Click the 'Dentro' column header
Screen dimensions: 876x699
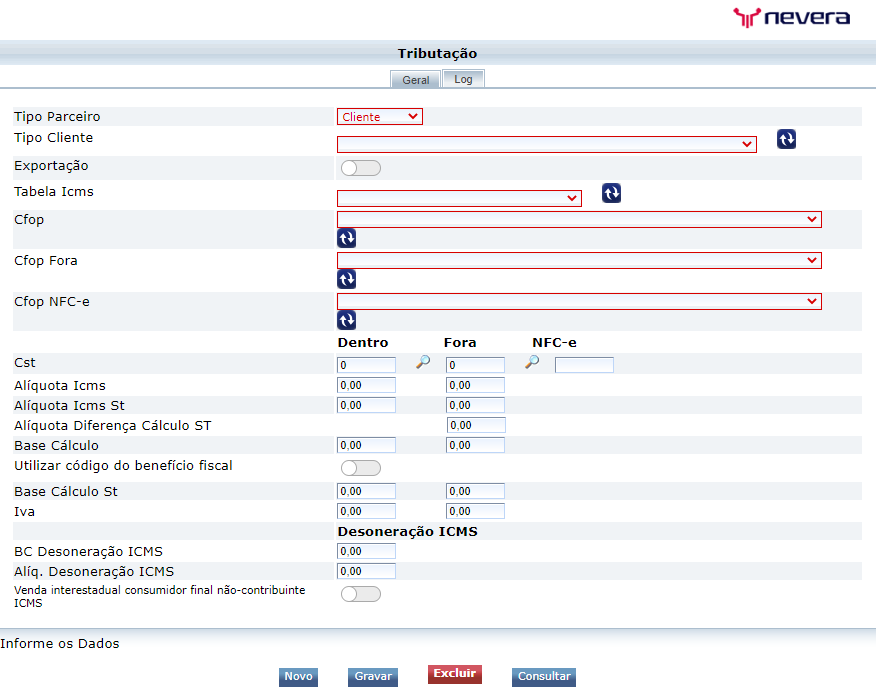[363, 343]
